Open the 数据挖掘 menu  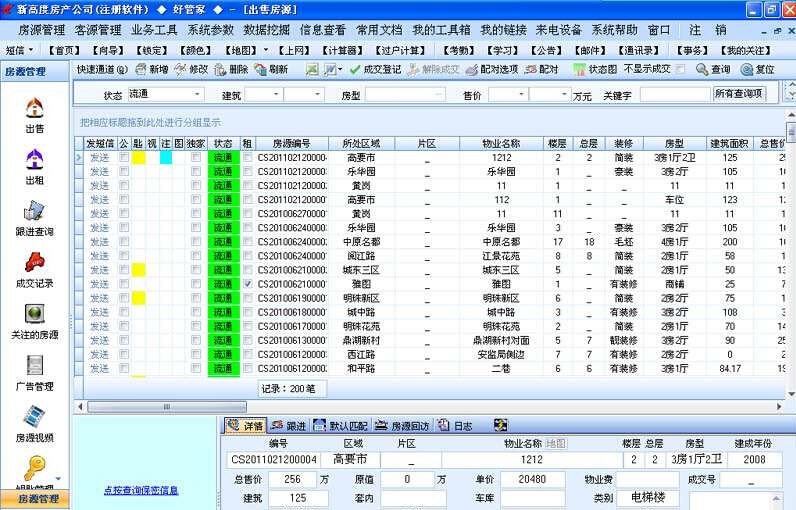(x=267, y=30)
